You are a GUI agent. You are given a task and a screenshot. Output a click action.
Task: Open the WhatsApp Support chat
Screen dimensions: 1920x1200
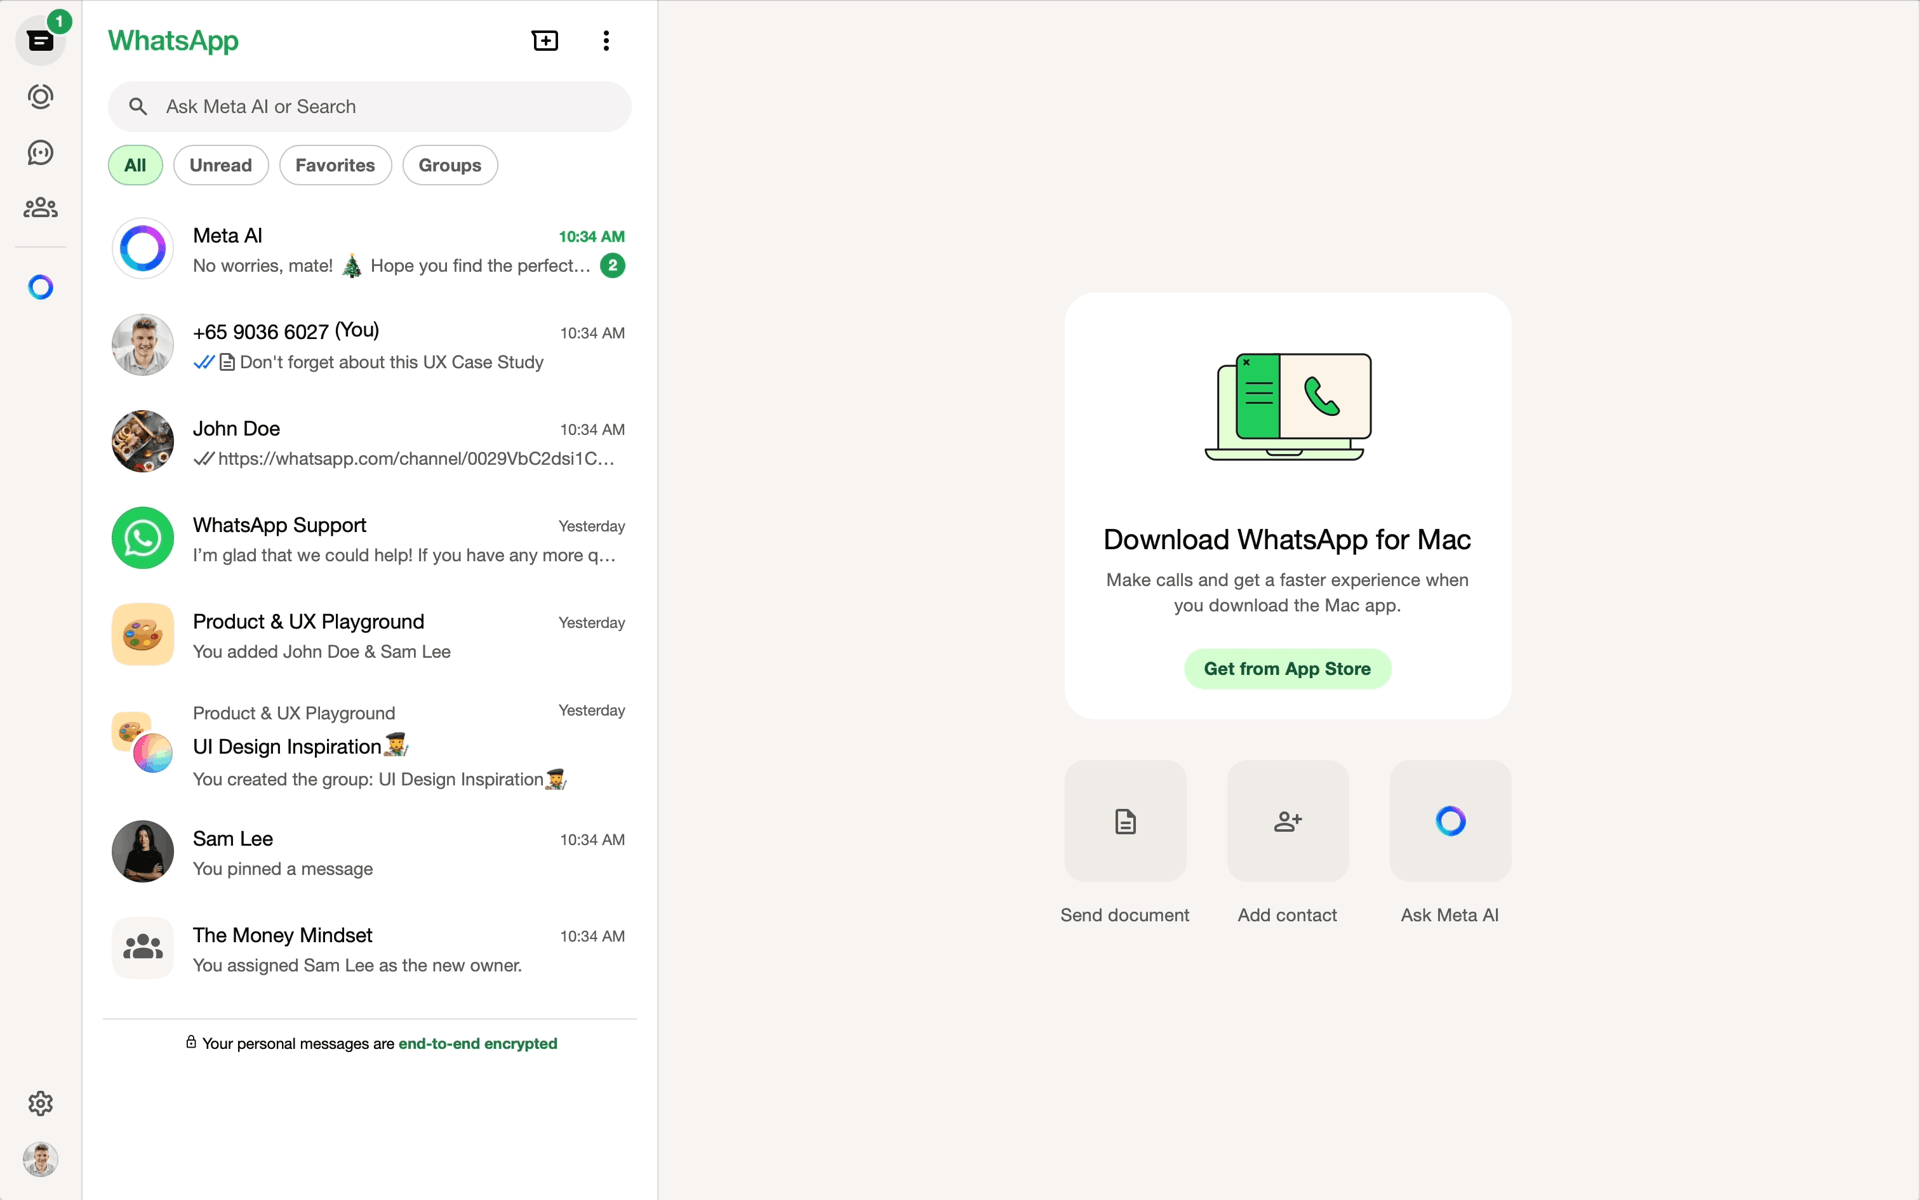coord(369,540)
